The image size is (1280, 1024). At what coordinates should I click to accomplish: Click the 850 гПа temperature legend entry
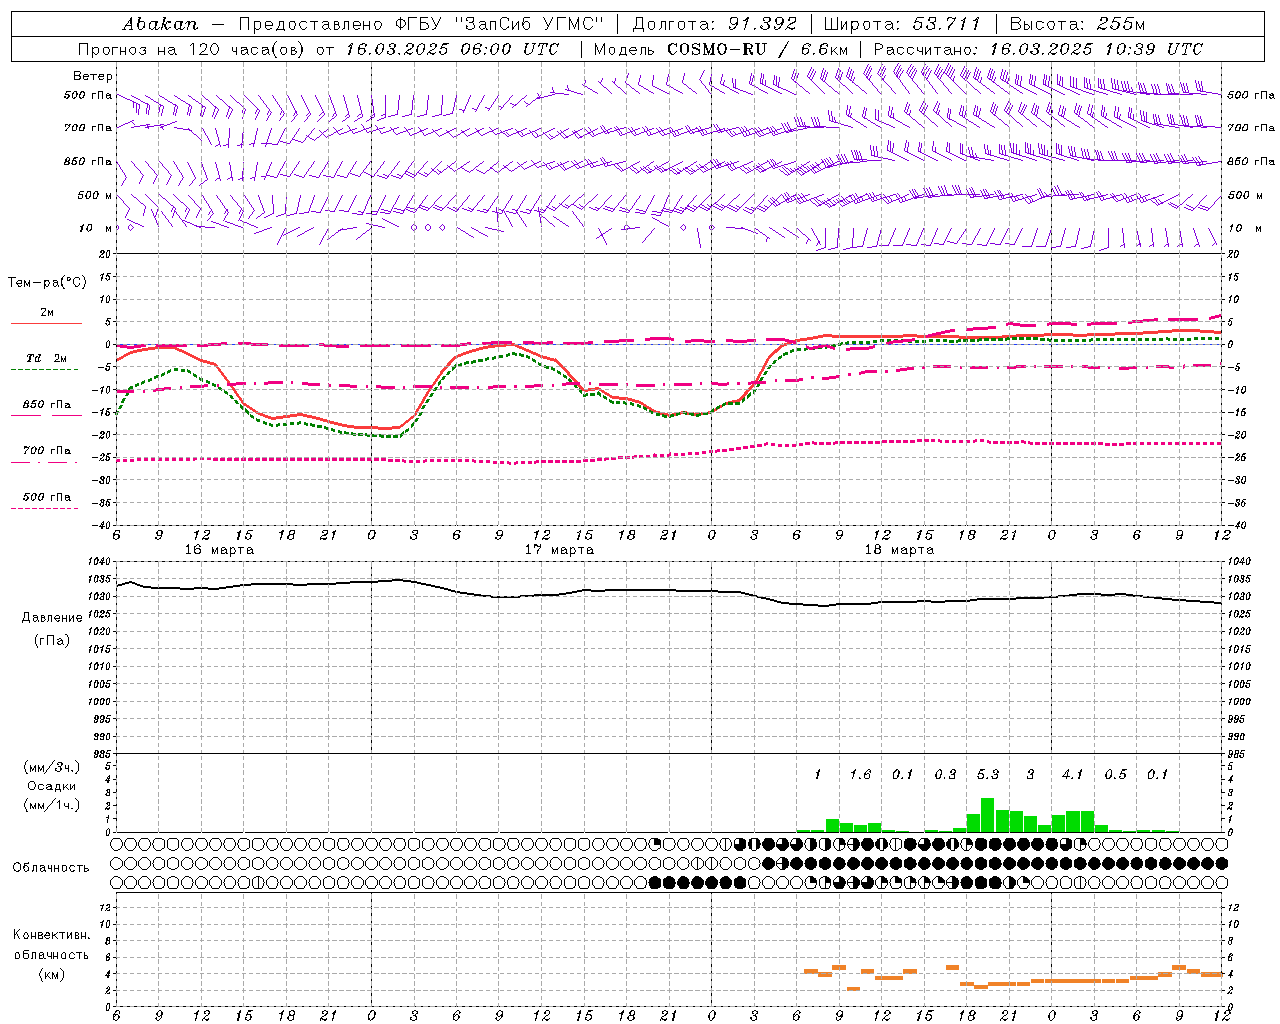point(47,405)
